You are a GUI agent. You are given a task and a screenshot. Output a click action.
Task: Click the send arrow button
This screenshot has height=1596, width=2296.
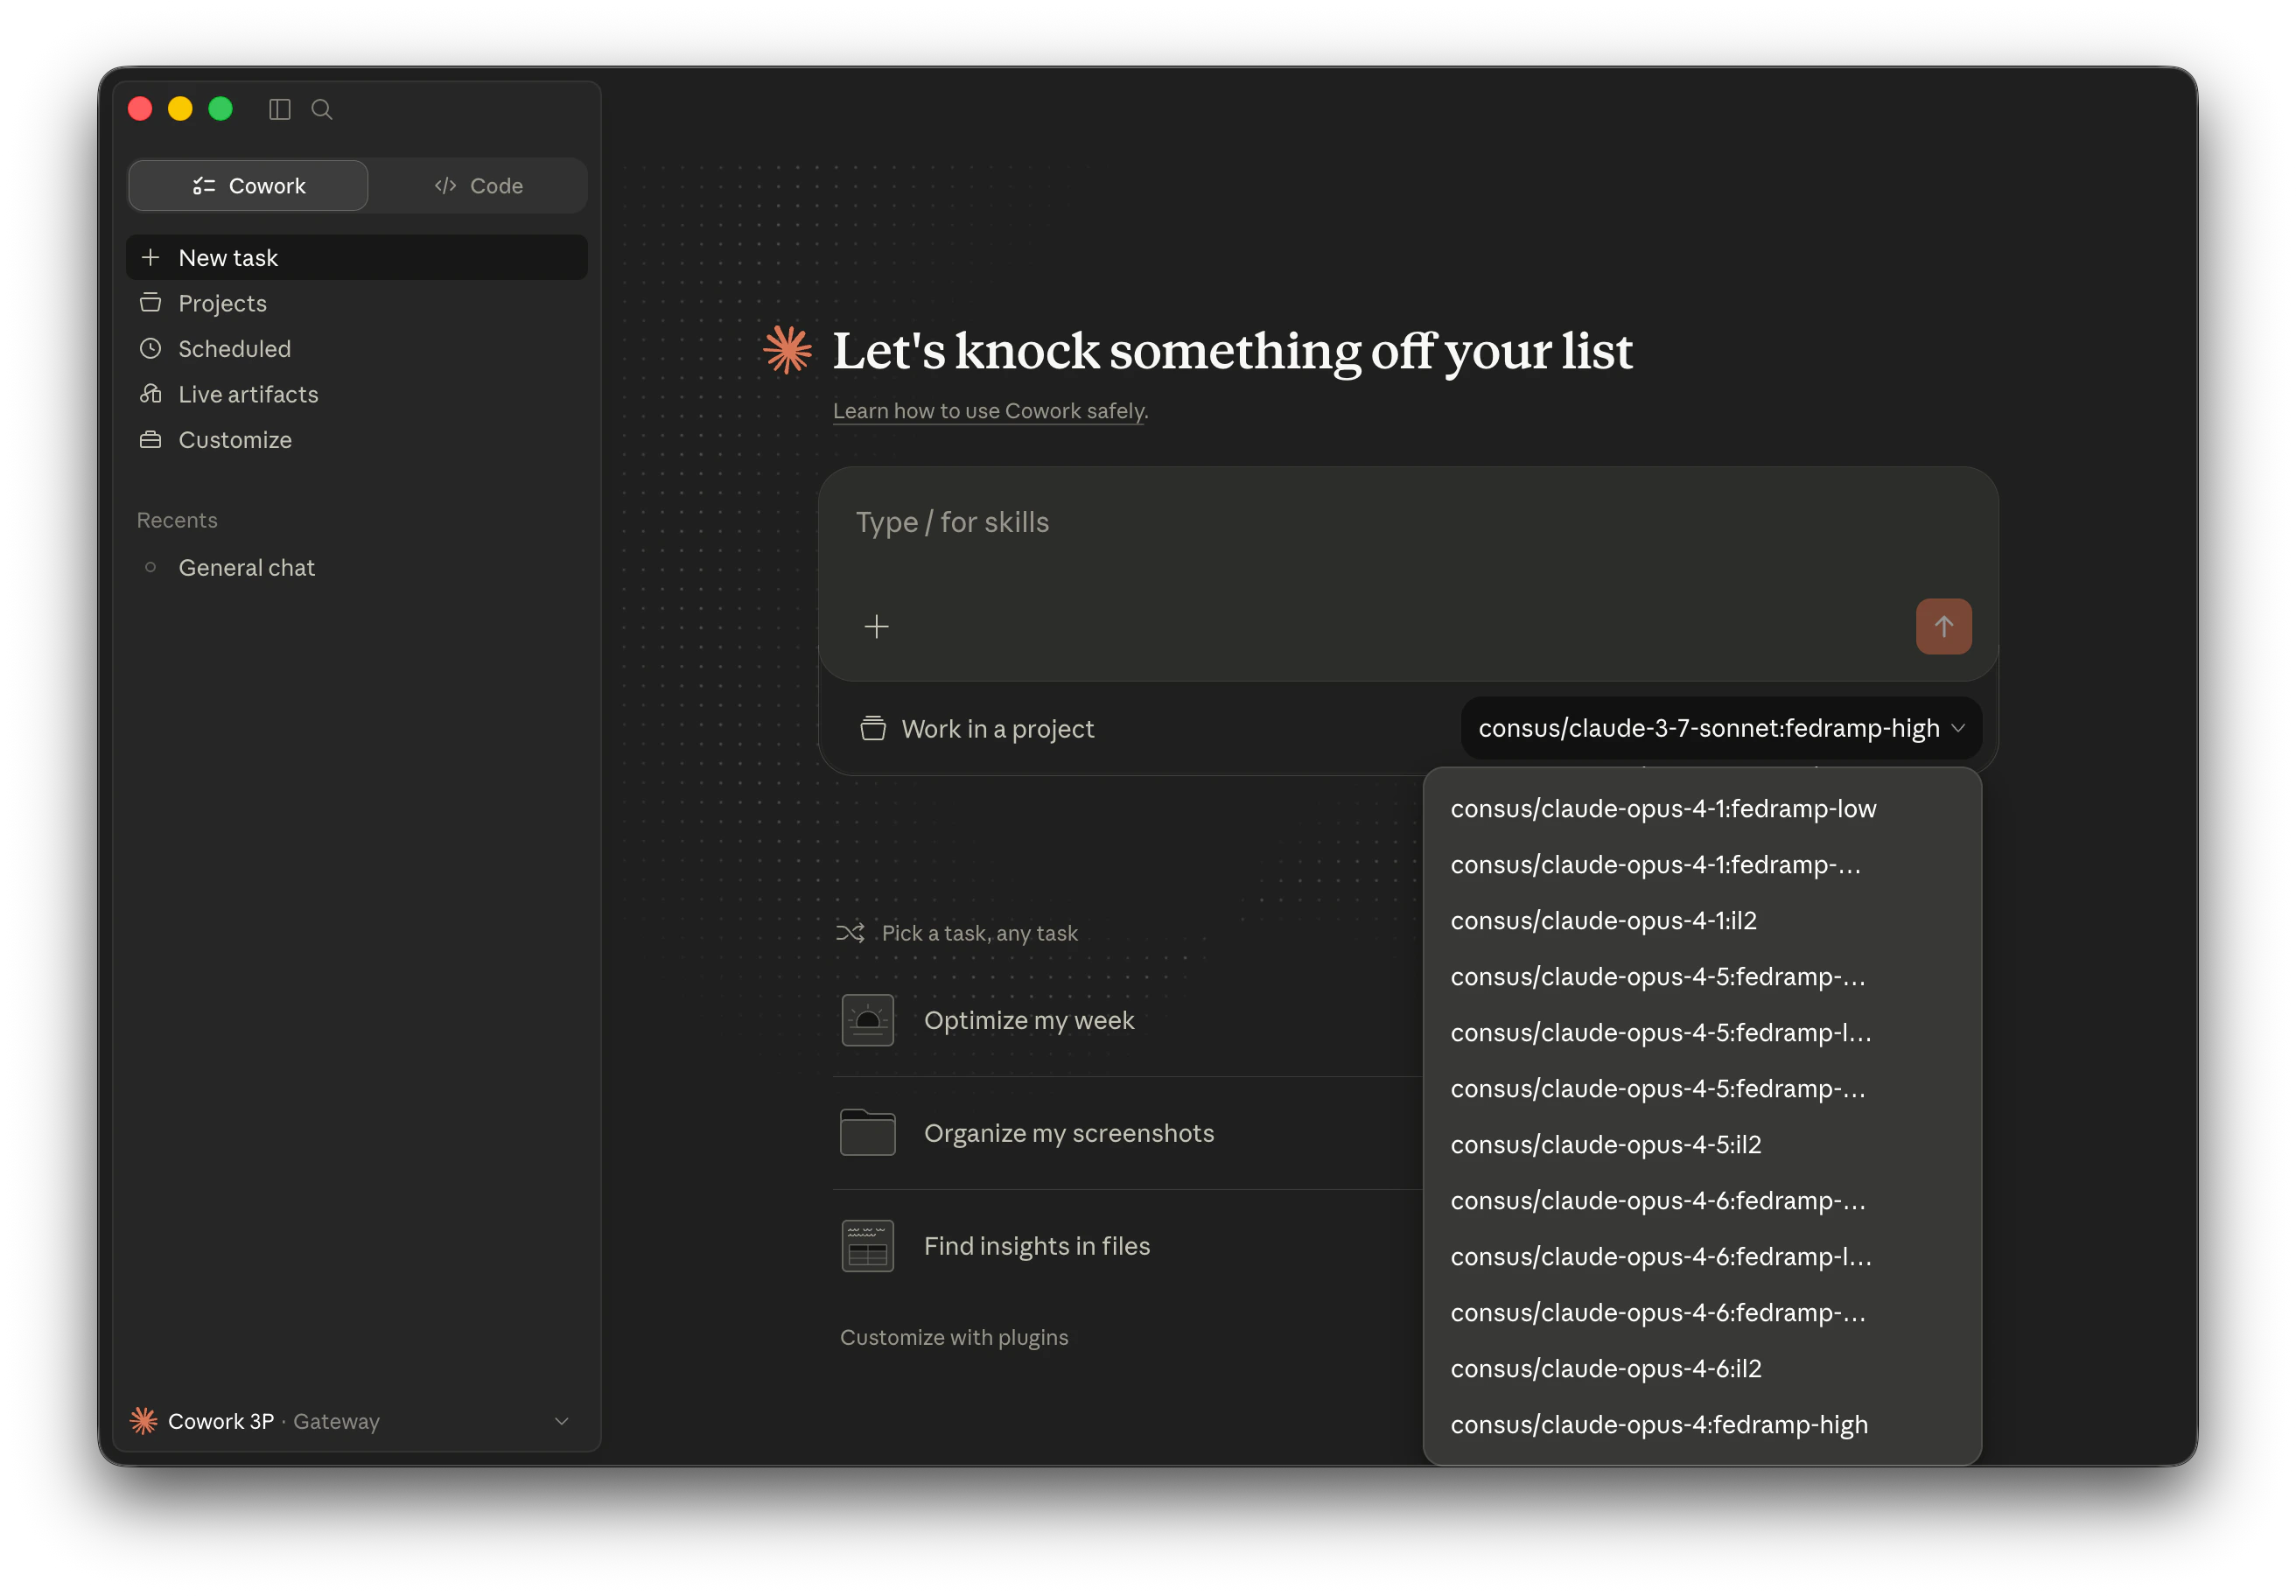coord(1943,627)
